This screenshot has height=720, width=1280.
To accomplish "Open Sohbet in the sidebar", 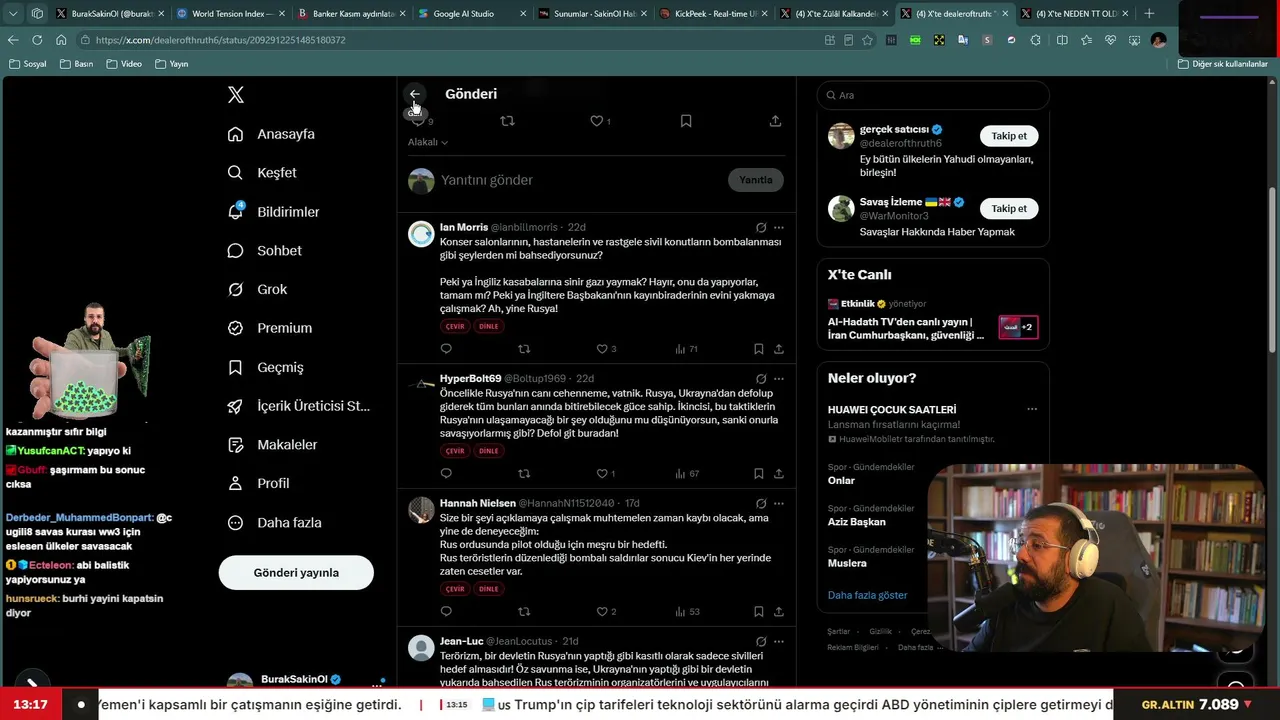I will (x=266, y=251).
